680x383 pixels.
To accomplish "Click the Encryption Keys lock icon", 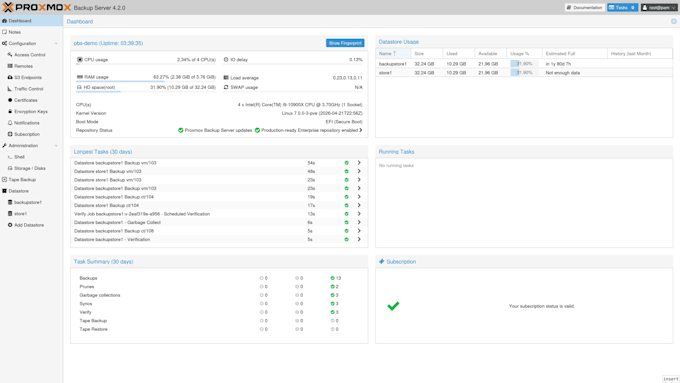I will coord(10,111).
